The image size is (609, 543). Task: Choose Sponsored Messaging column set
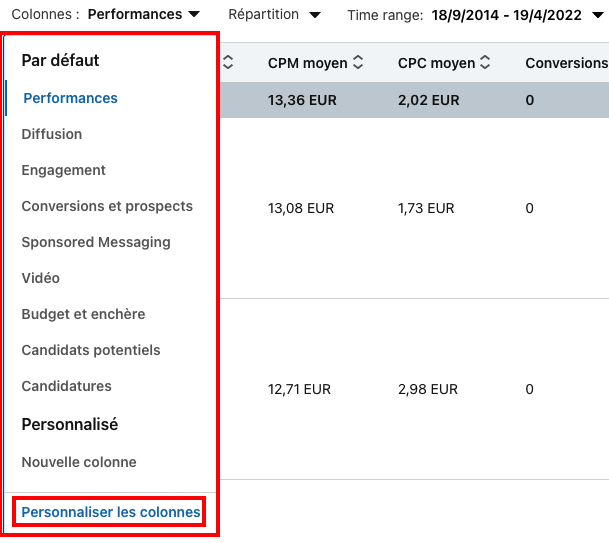tap(96, 242)
